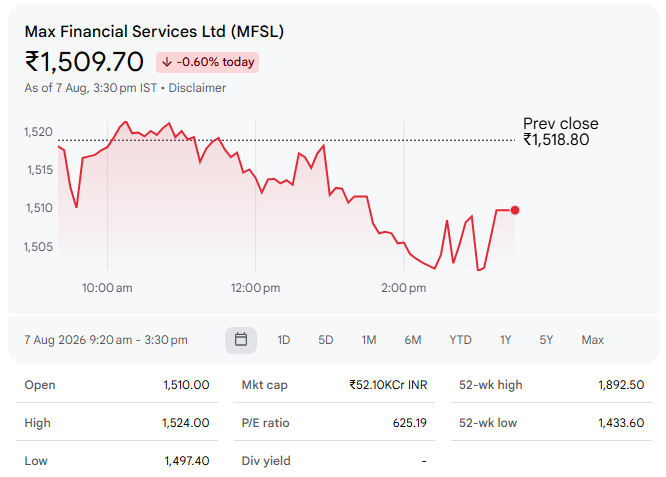The height and width of the screenshot is (477, 666).
Task: Click the 52-wk high label
Action: 491,385
